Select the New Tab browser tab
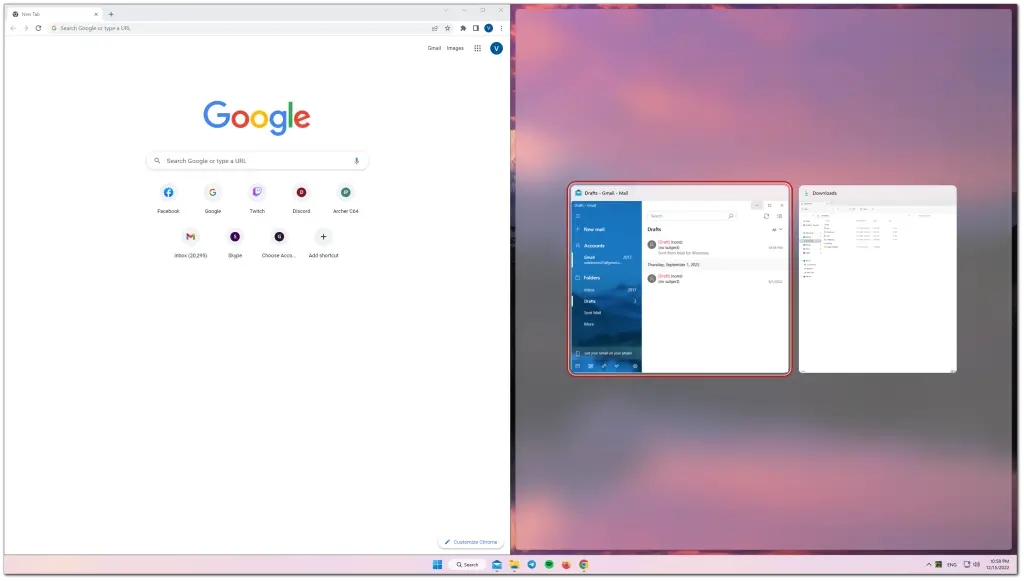 47,14
